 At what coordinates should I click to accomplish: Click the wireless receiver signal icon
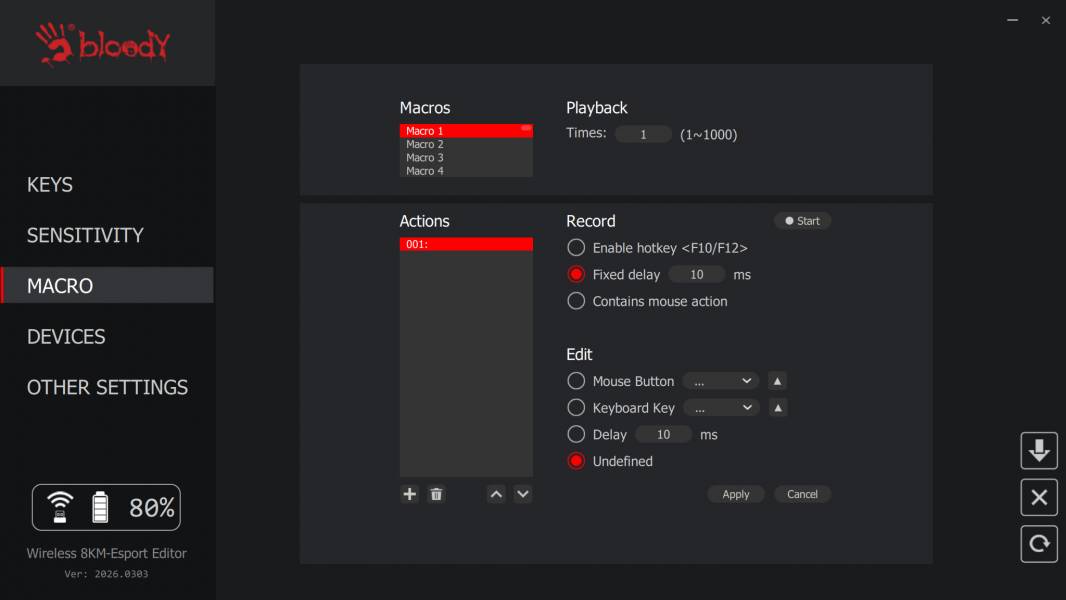[60, 507]
